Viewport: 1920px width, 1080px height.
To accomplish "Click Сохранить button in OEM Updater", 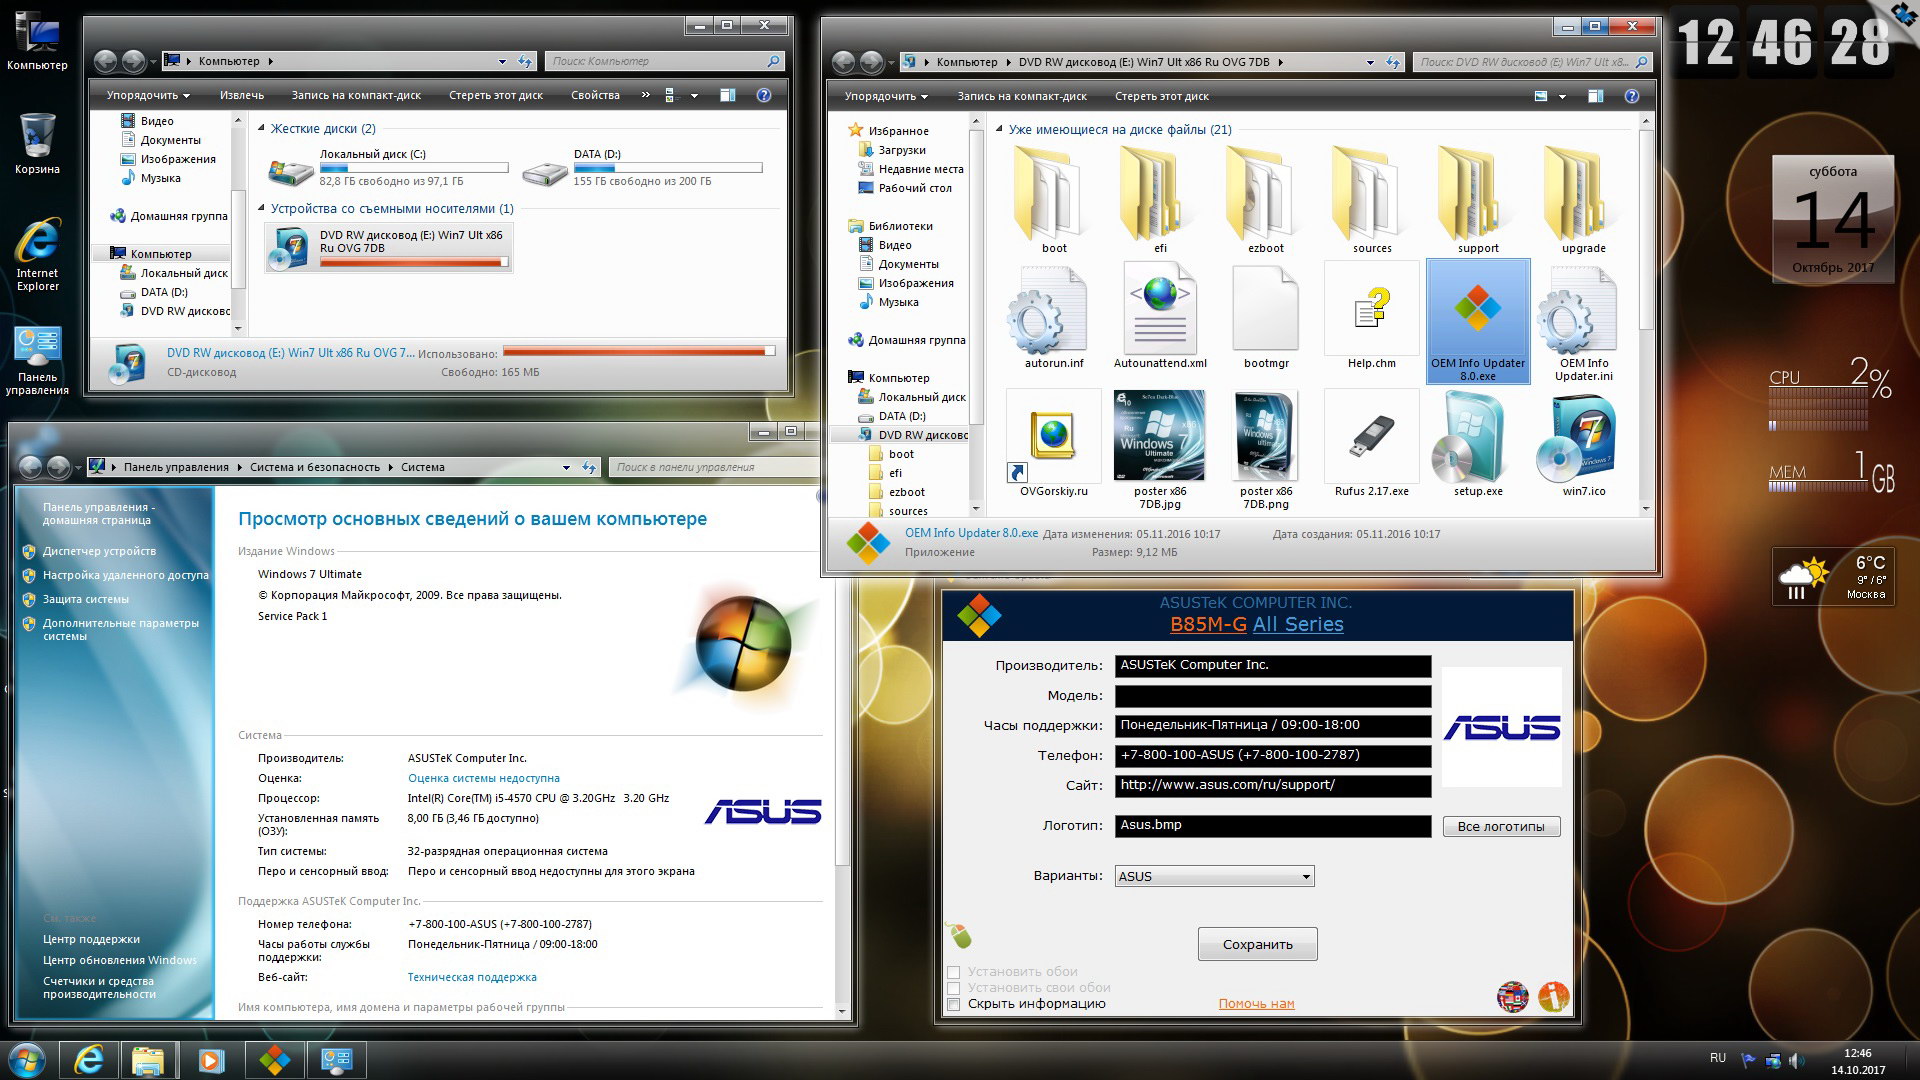I will pyautogui.click(x=1257, y=944).
